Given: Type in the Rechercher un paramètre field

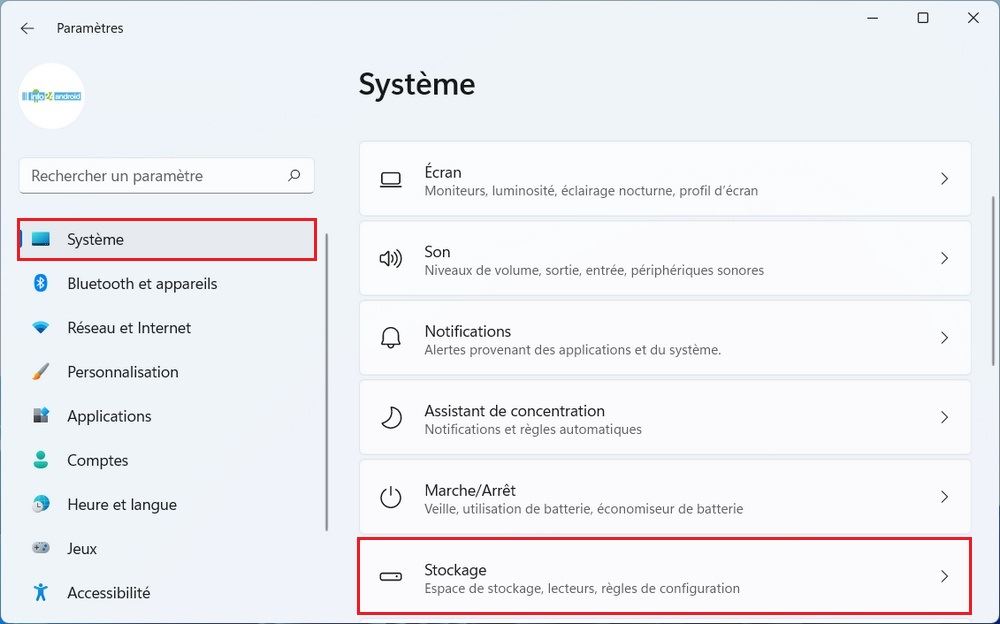Looking at the screenshot, I should coord(150,176).
